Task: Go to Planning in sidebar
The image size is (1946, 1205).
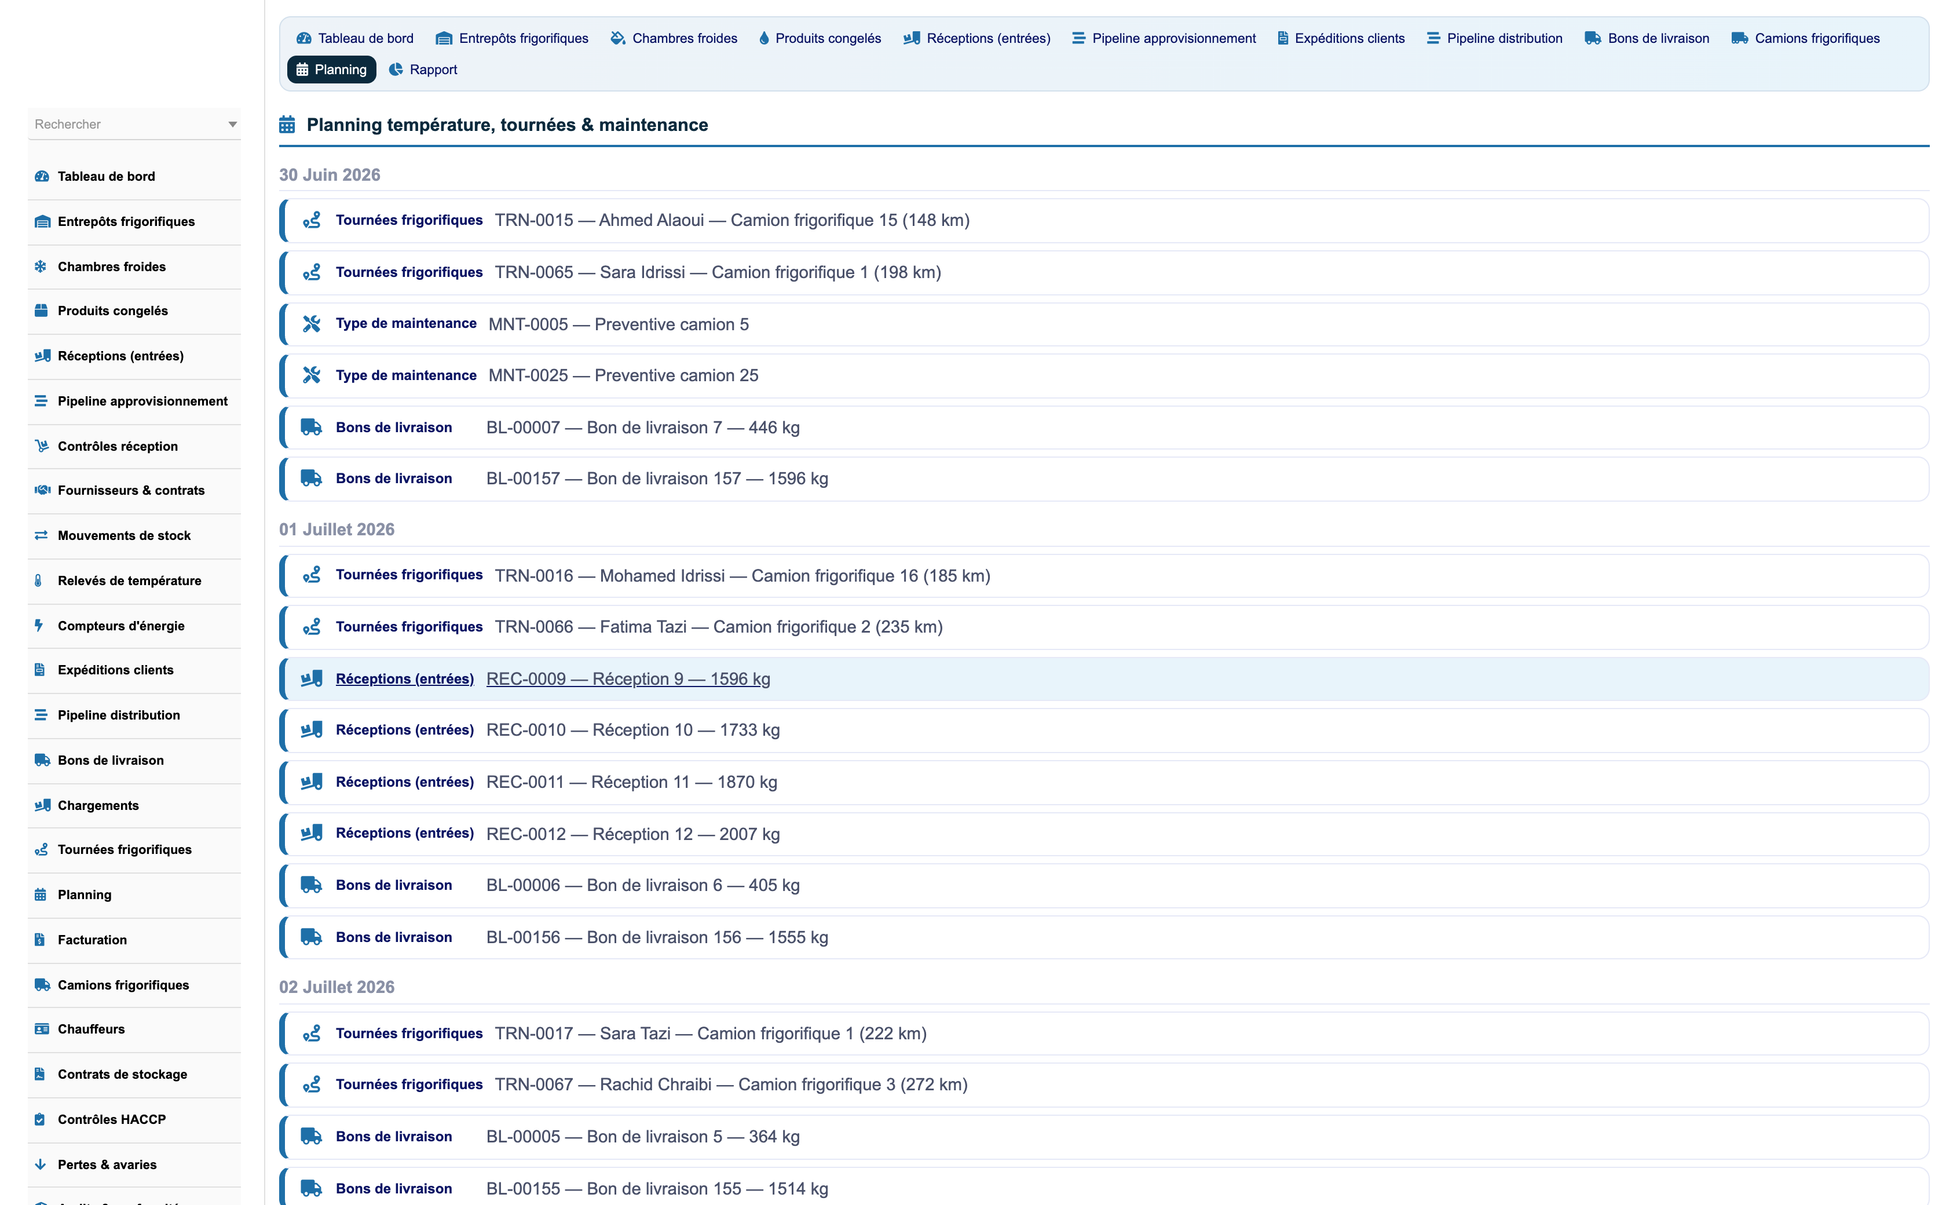Action: pyautogui.click(x=134, y=894)
